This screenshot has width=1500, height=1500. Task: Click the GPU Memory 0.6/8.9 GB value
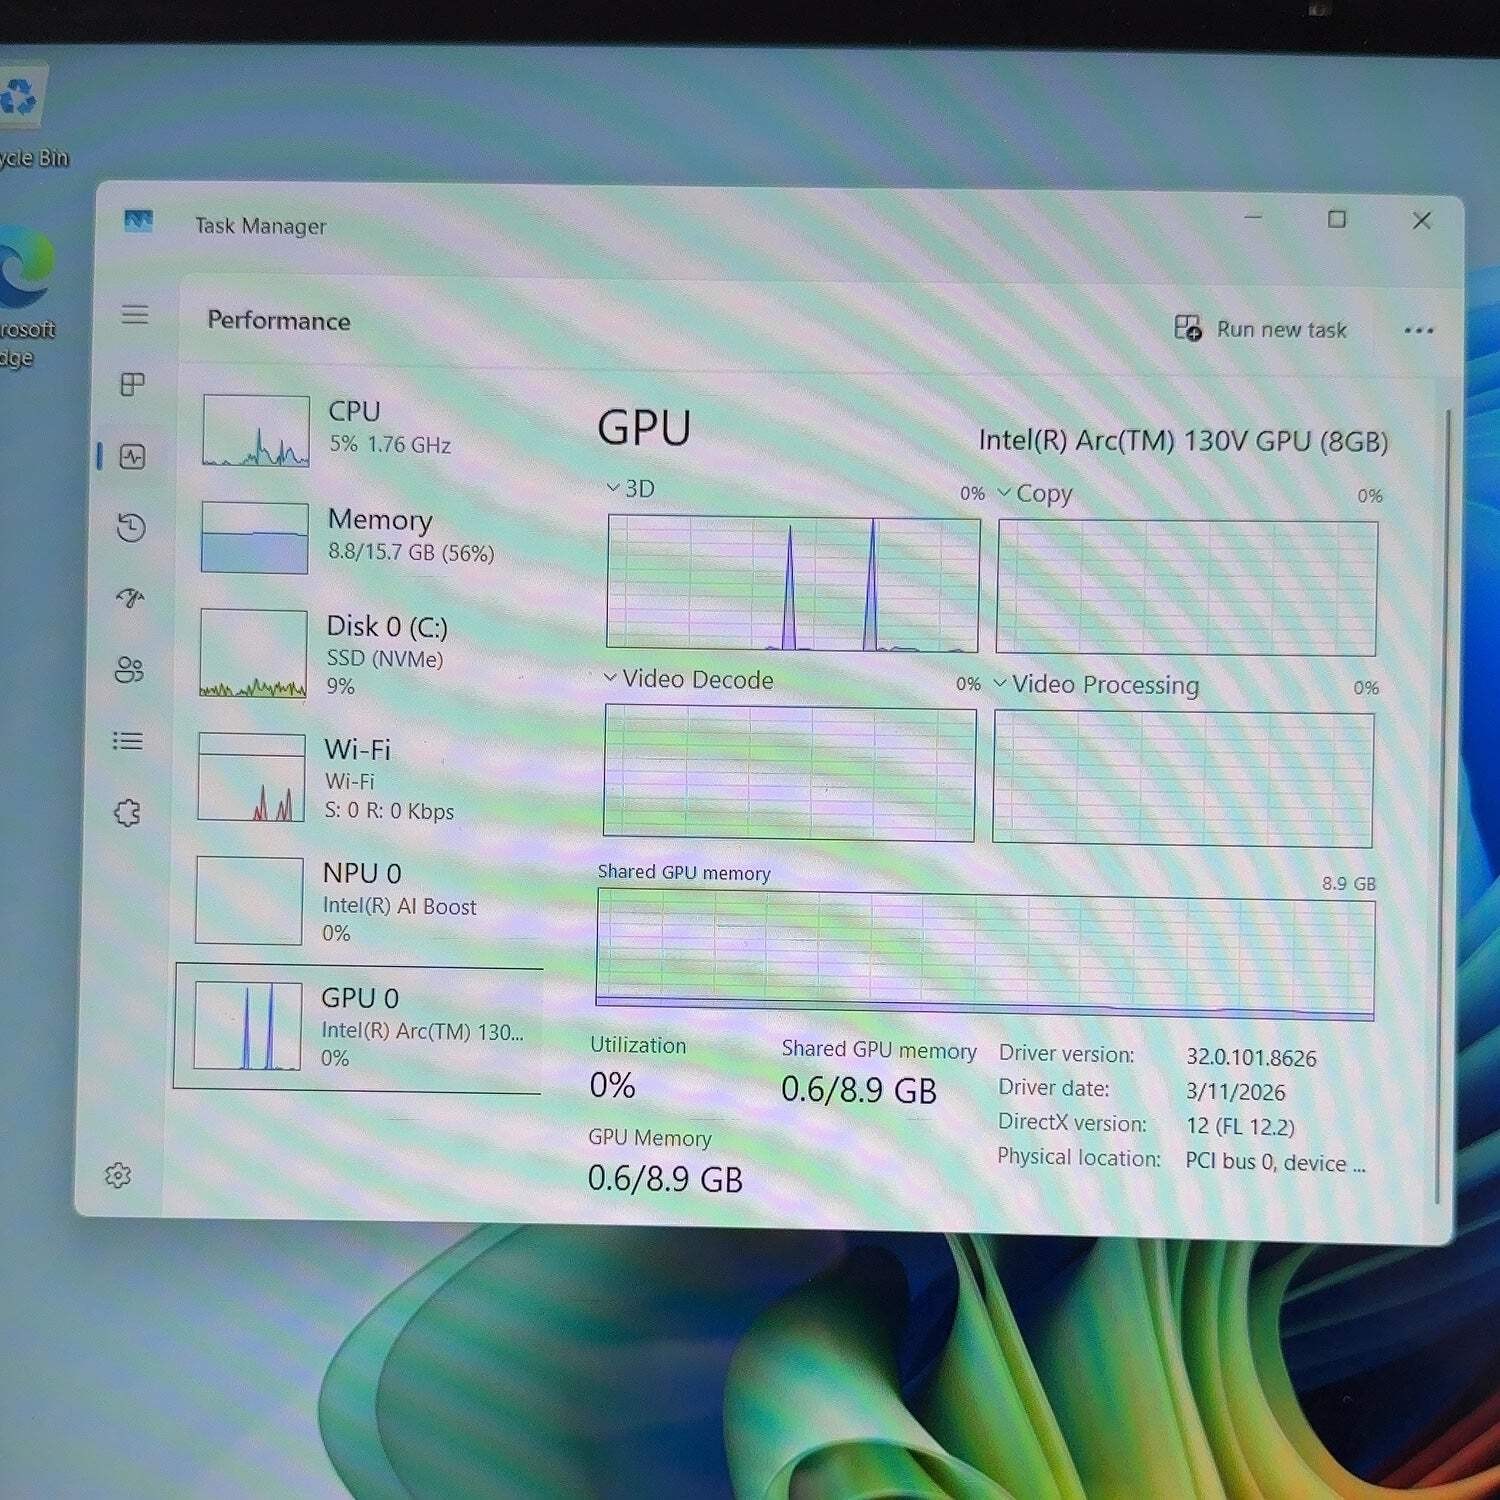(665, 1178)
